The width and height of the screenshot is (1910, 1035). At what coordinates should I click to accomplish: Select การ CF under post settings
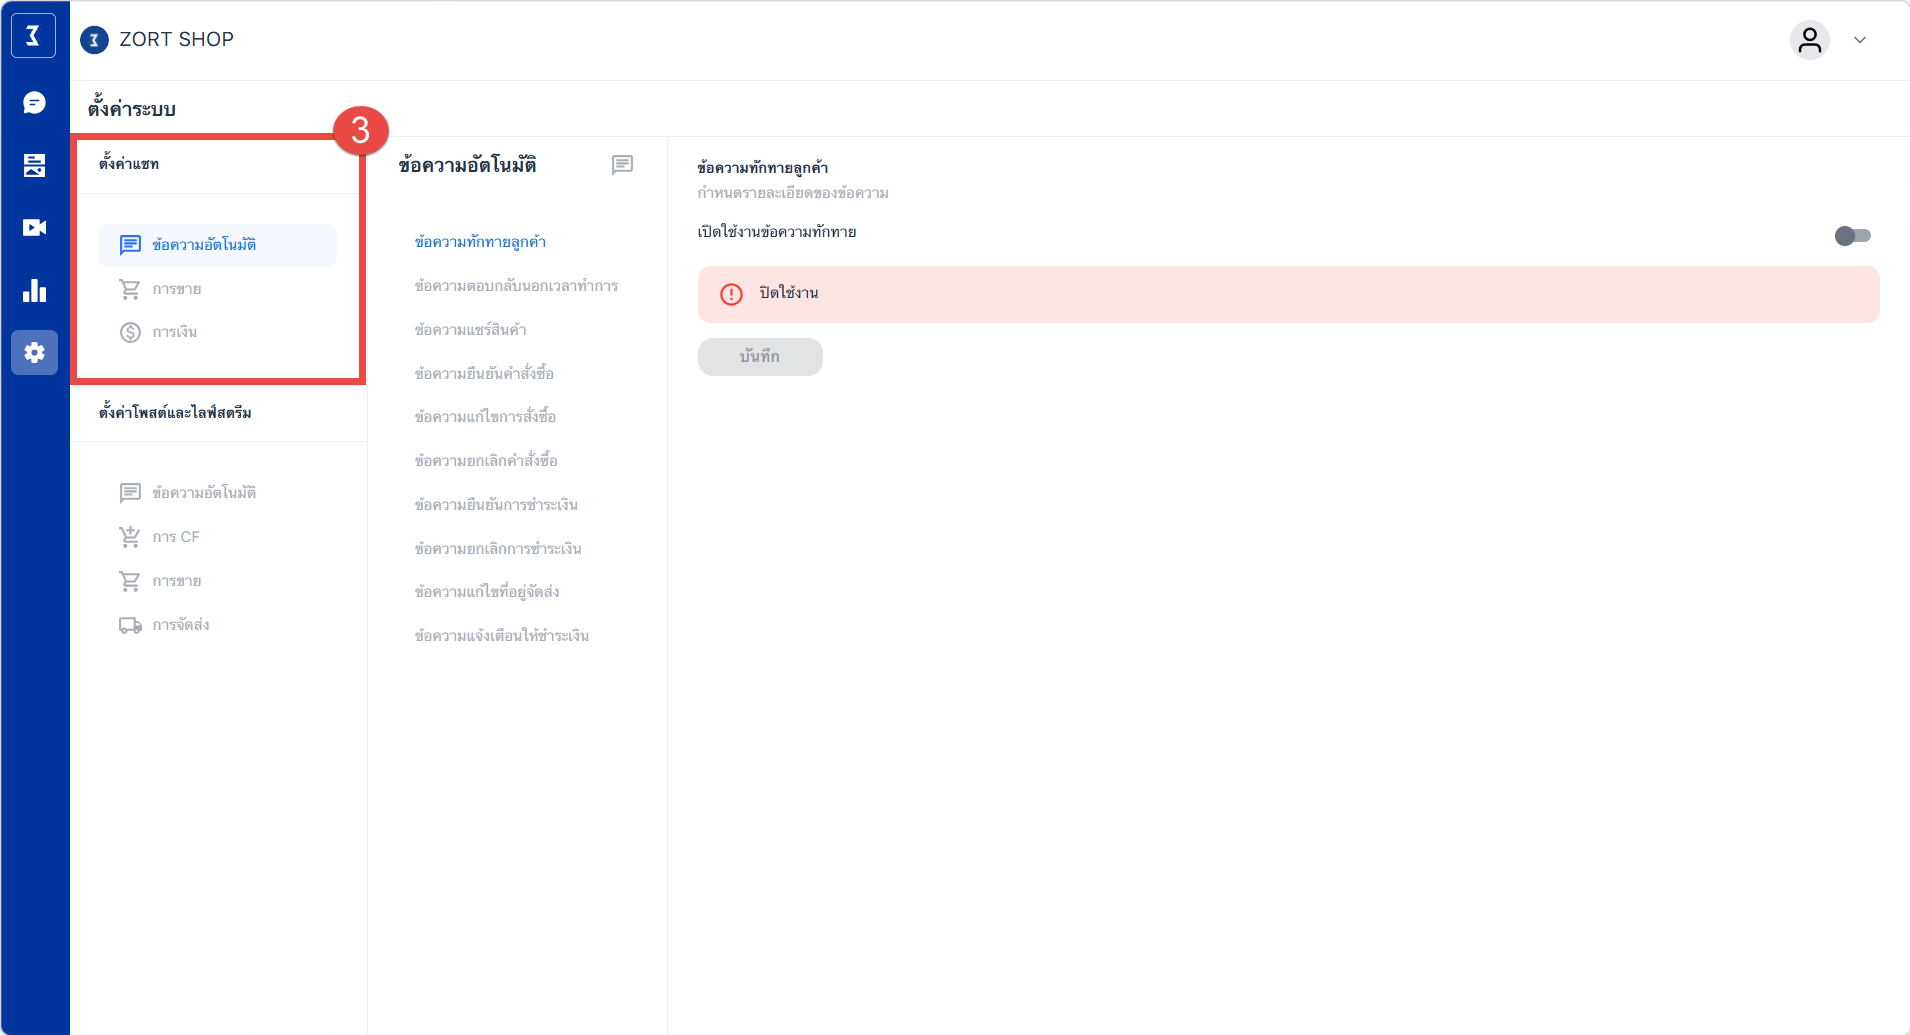(175, 537)
